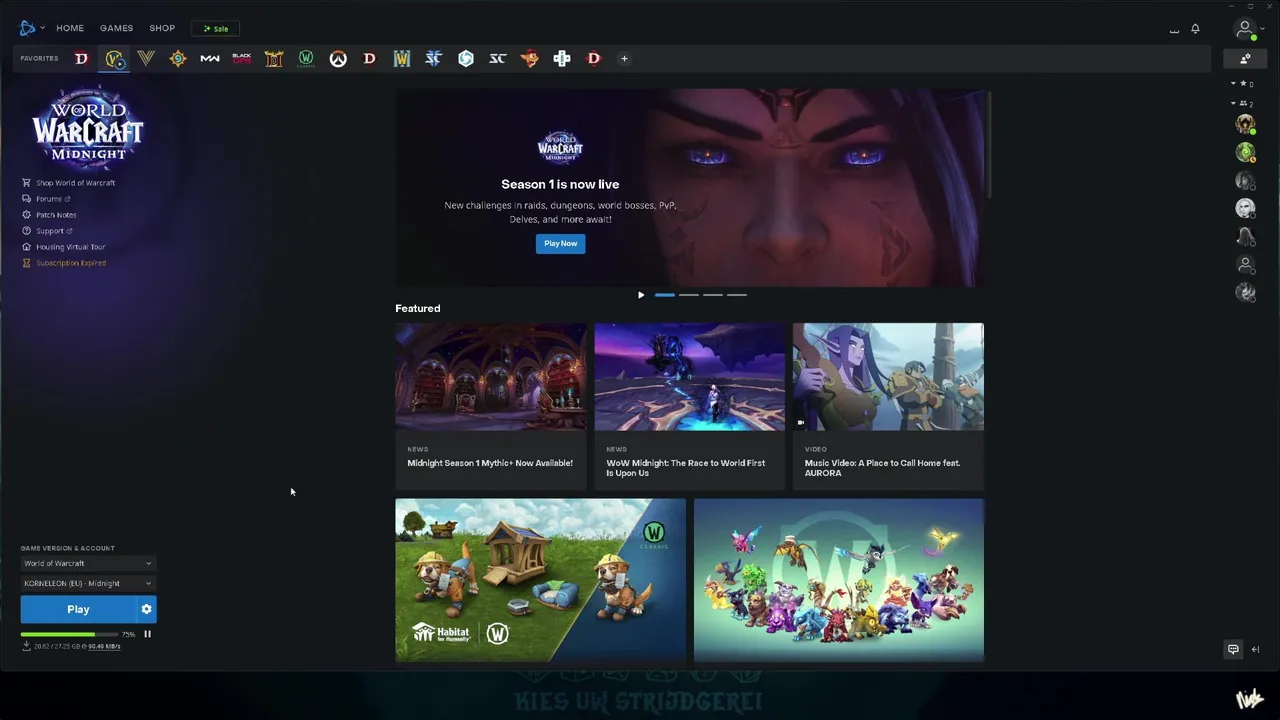Open the Battle.net logo menu

(x=31, y=28)
